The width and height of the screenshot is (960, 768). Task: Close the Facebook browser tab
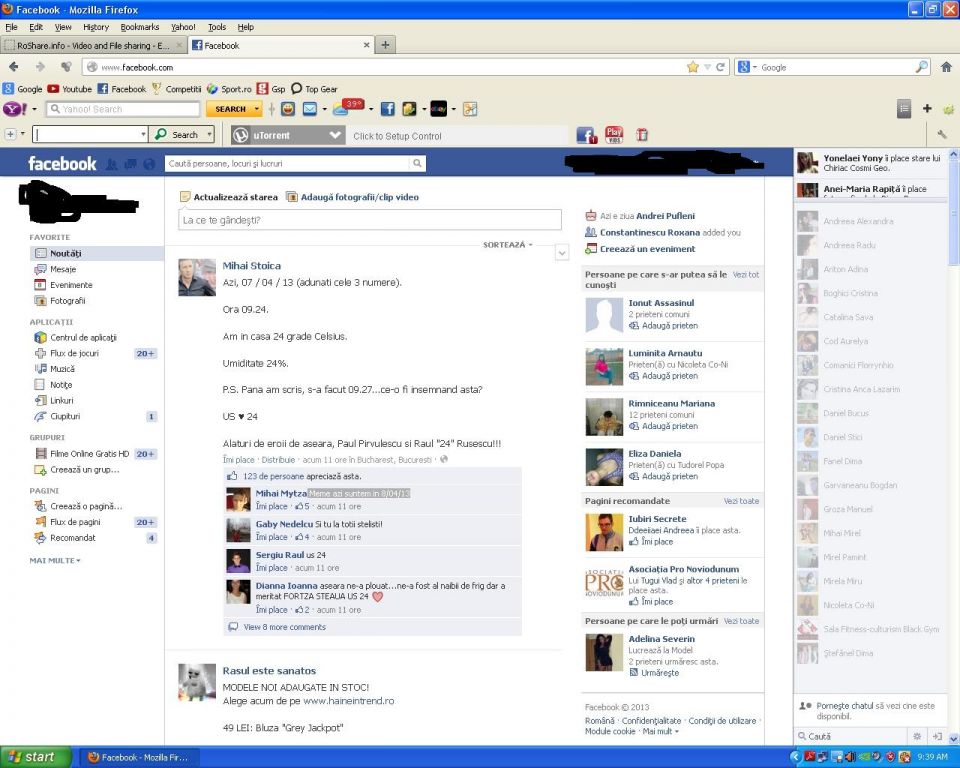click(x=366, y=45)
